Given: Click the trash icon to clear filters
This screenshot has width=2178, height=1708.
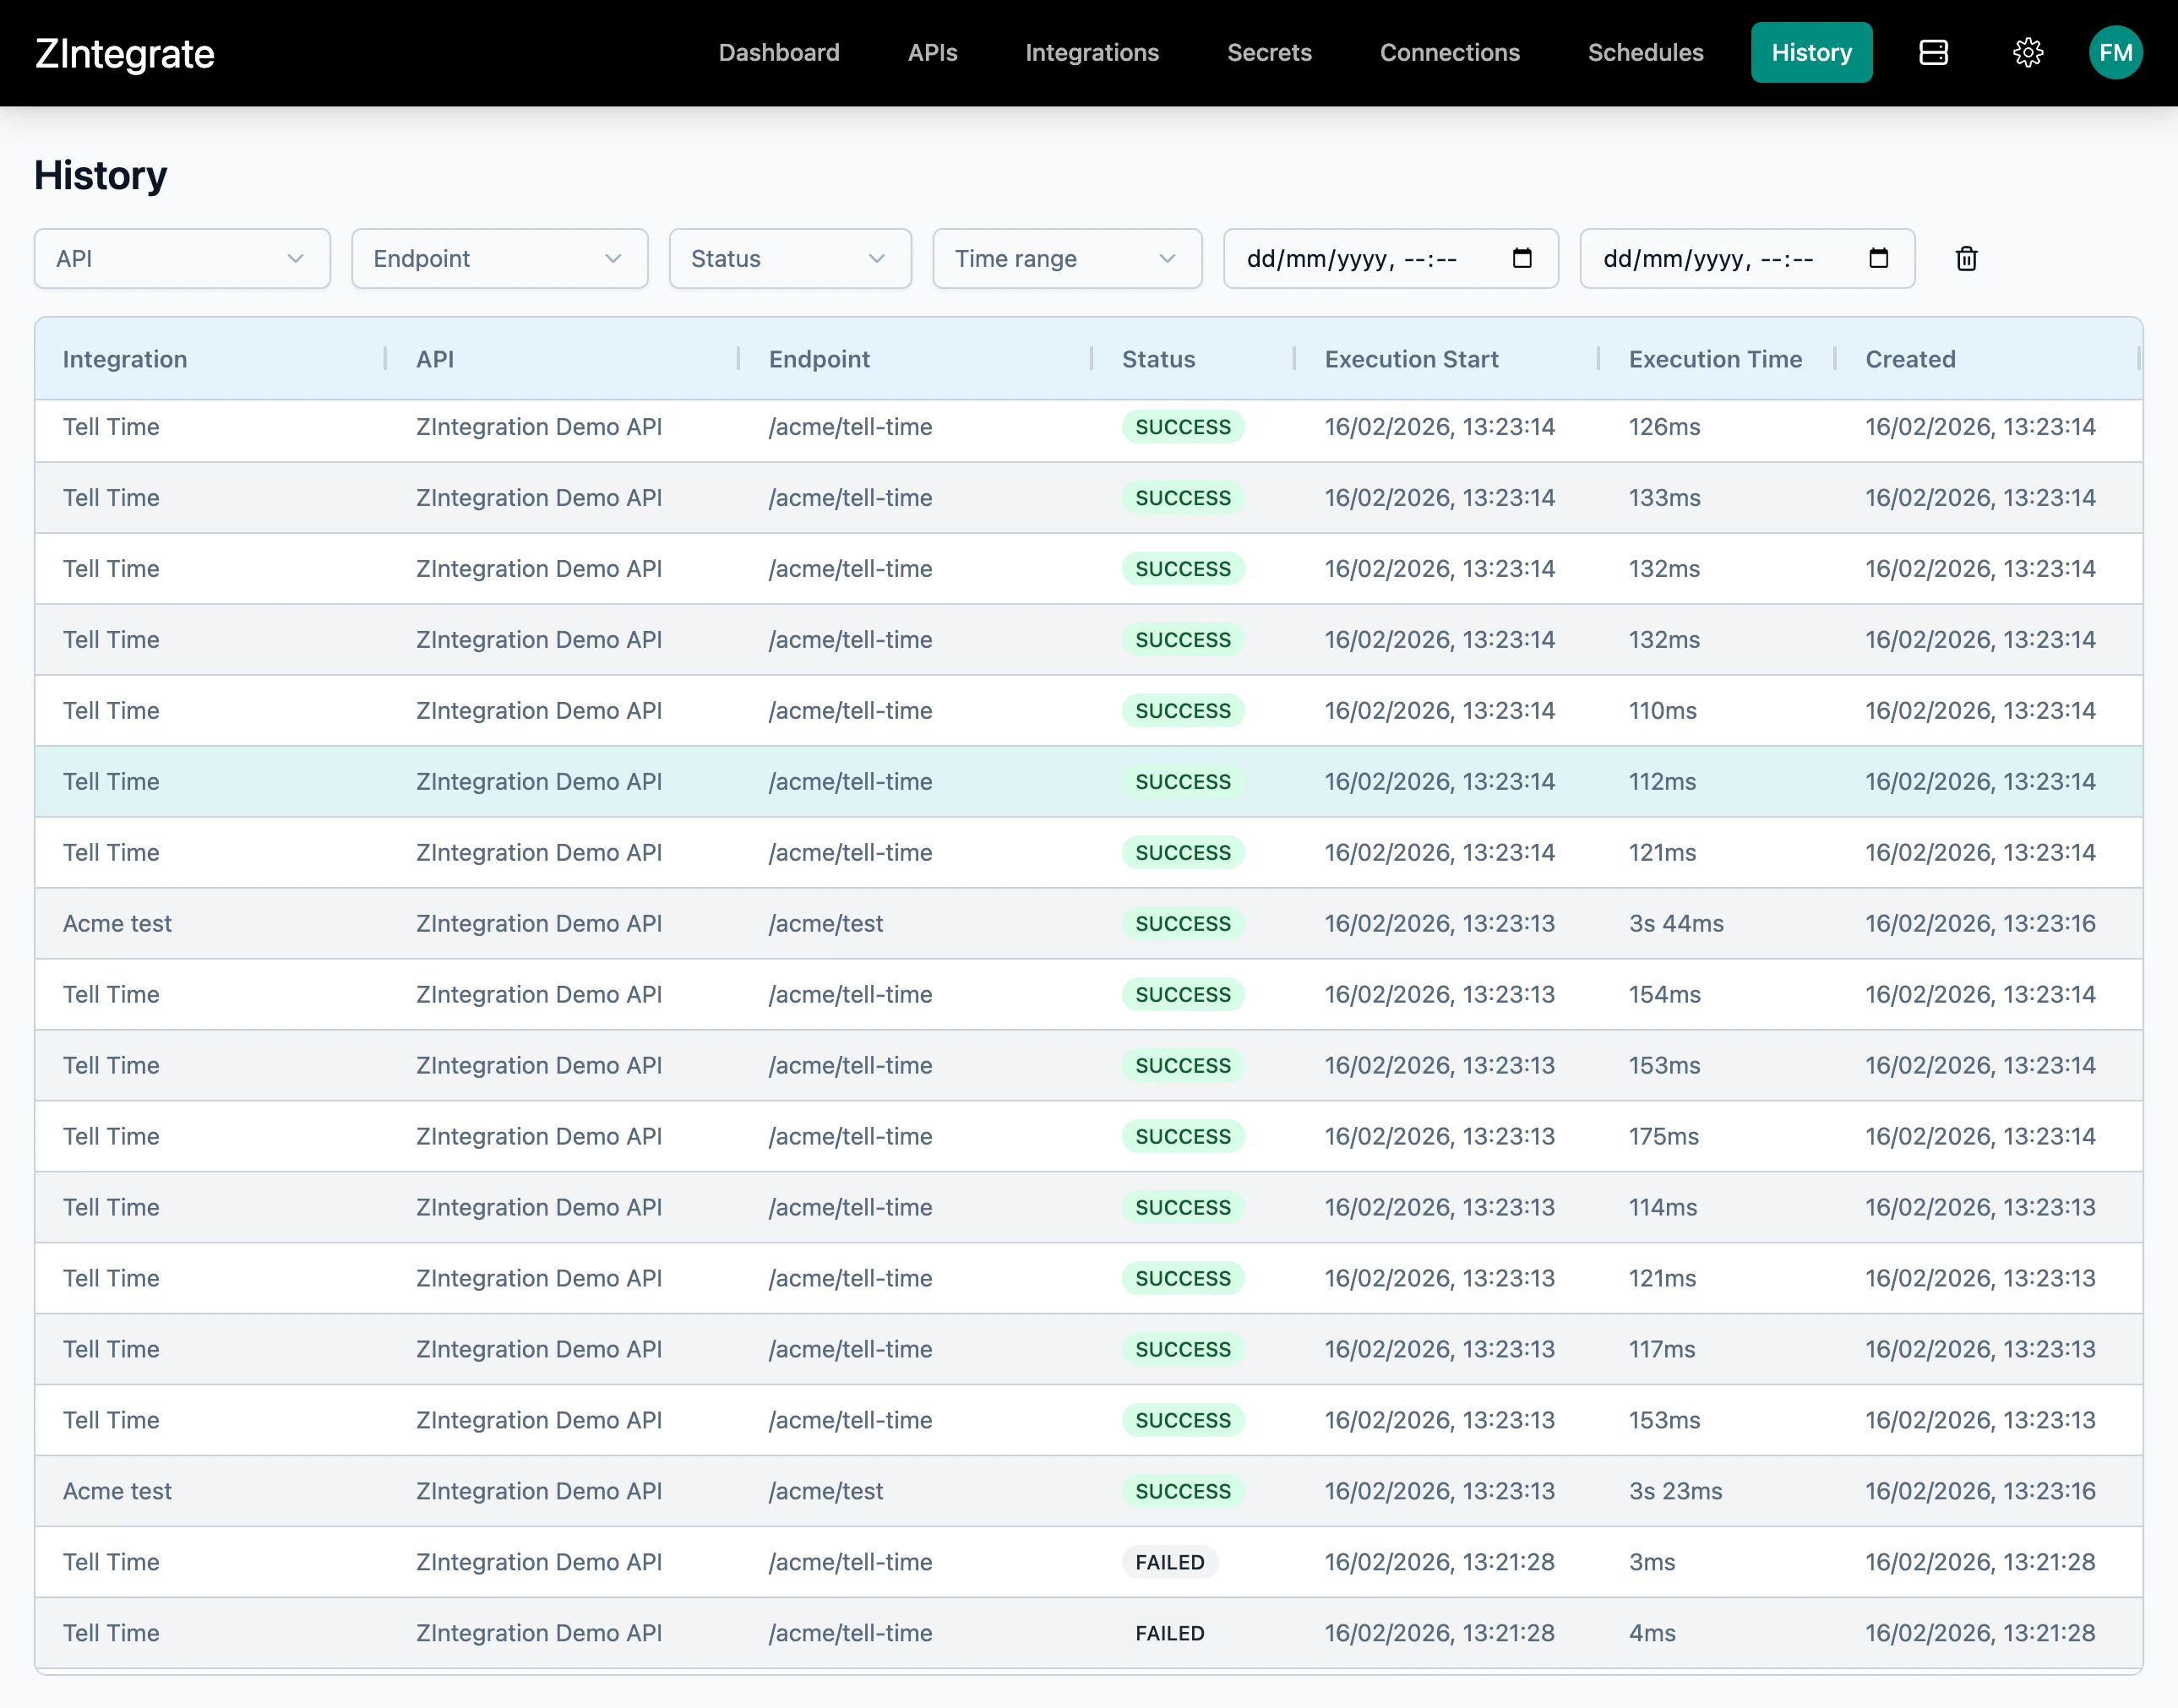Looking at the screenshot, I should pyautogui.click(x=1966, y=259).
